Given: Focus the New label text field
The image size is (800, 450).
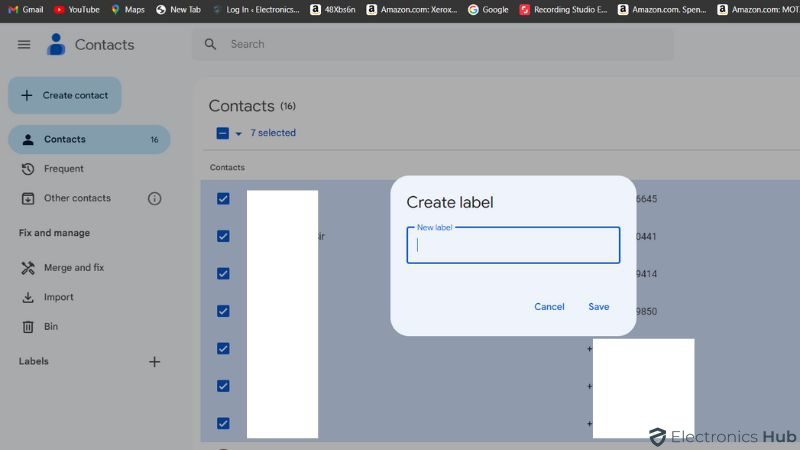Looking at the screenshot, I should [x=513, y=246].
